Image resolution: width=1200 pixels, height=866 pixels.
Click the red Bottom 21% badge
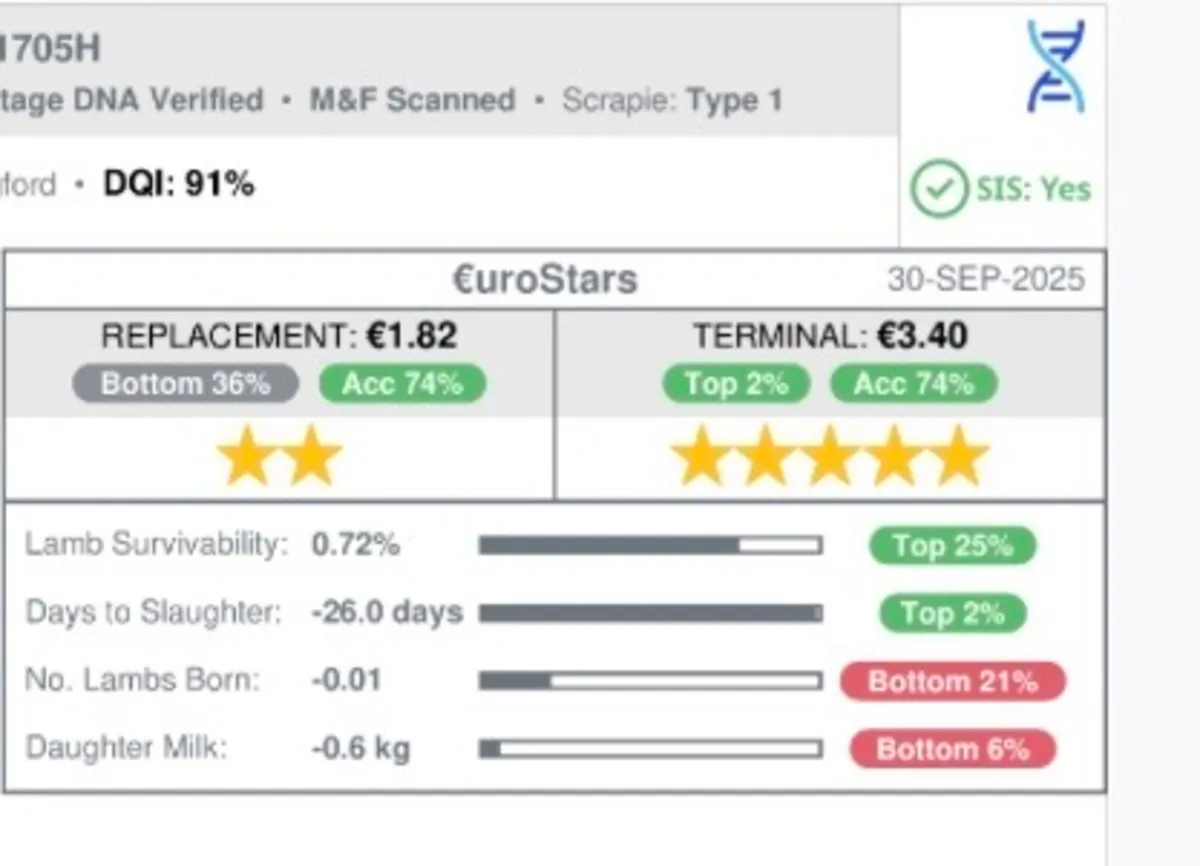(x=952, y=682)
